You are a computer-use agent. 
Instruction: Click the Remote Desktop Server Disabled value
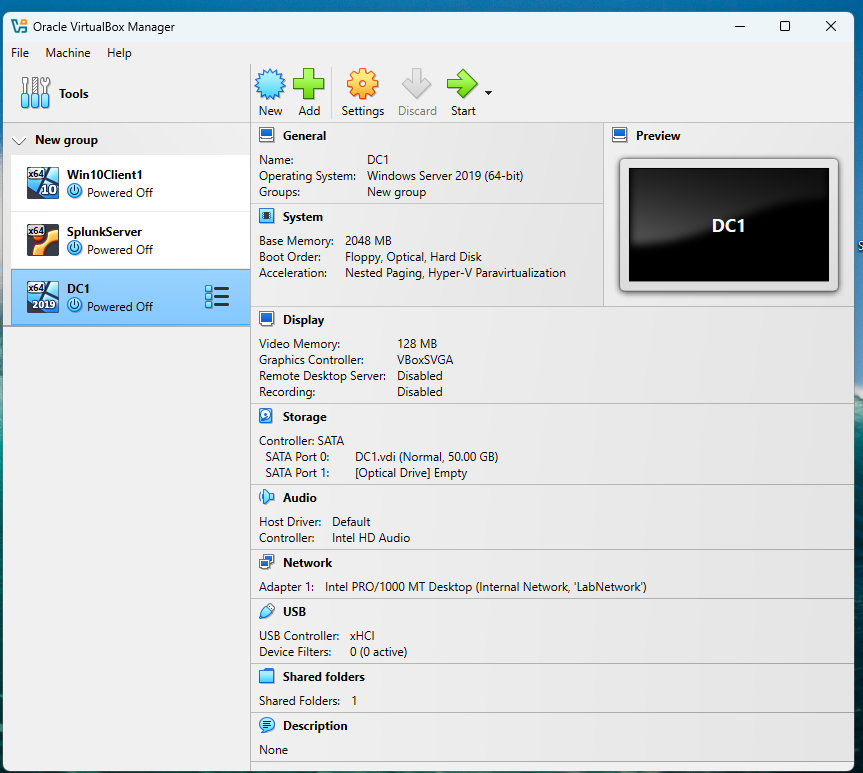[x=420, y=375]
